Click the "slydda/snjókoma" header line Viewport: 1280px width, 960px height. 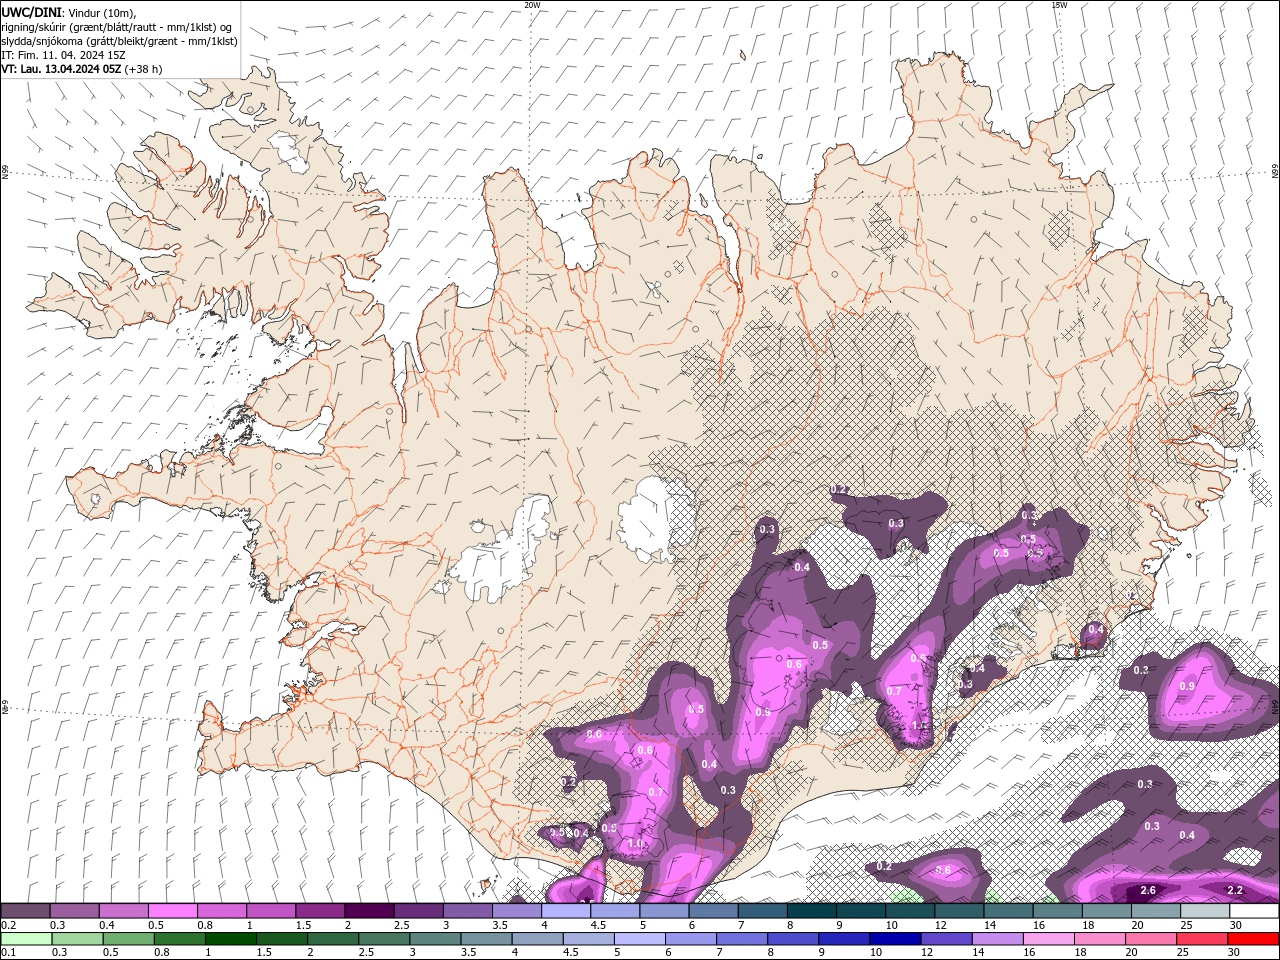point(119,41)
